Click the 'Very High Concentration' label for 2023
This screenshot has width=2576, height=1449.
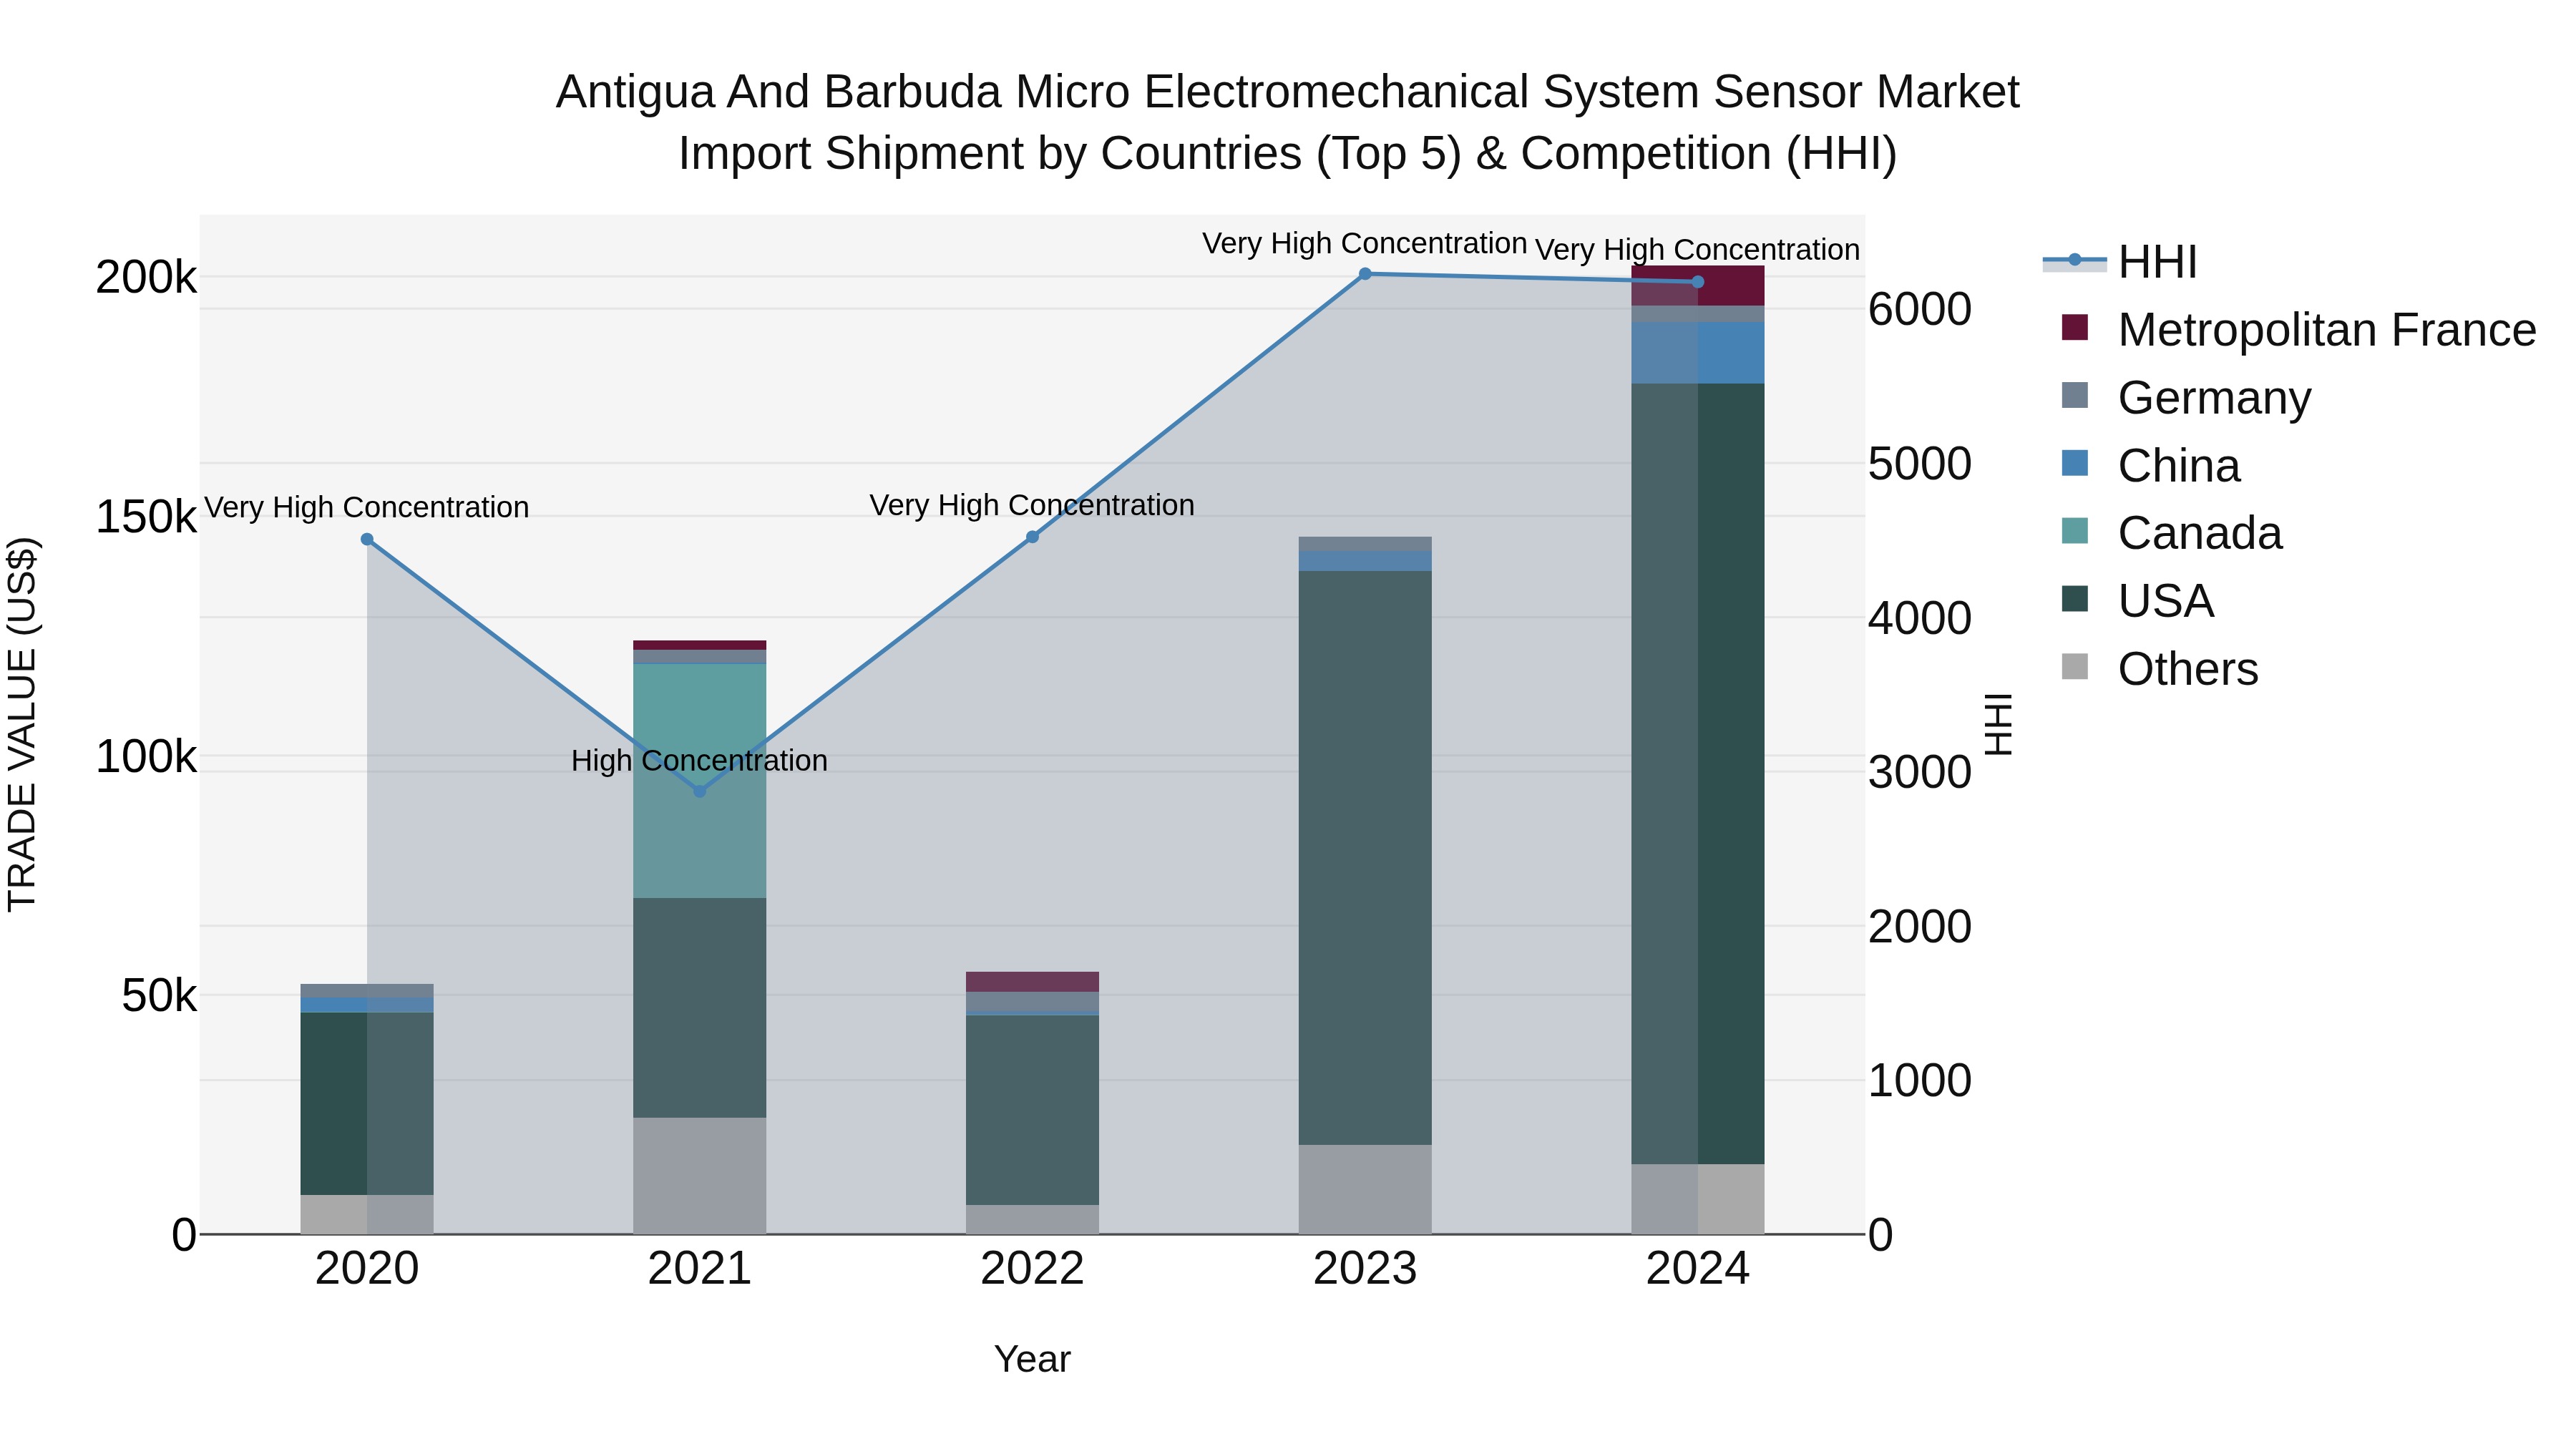1365,244
